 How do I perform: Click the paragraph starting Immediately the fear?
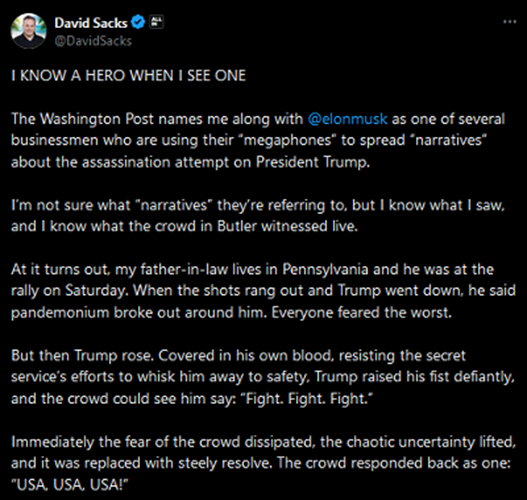point(263,463)
